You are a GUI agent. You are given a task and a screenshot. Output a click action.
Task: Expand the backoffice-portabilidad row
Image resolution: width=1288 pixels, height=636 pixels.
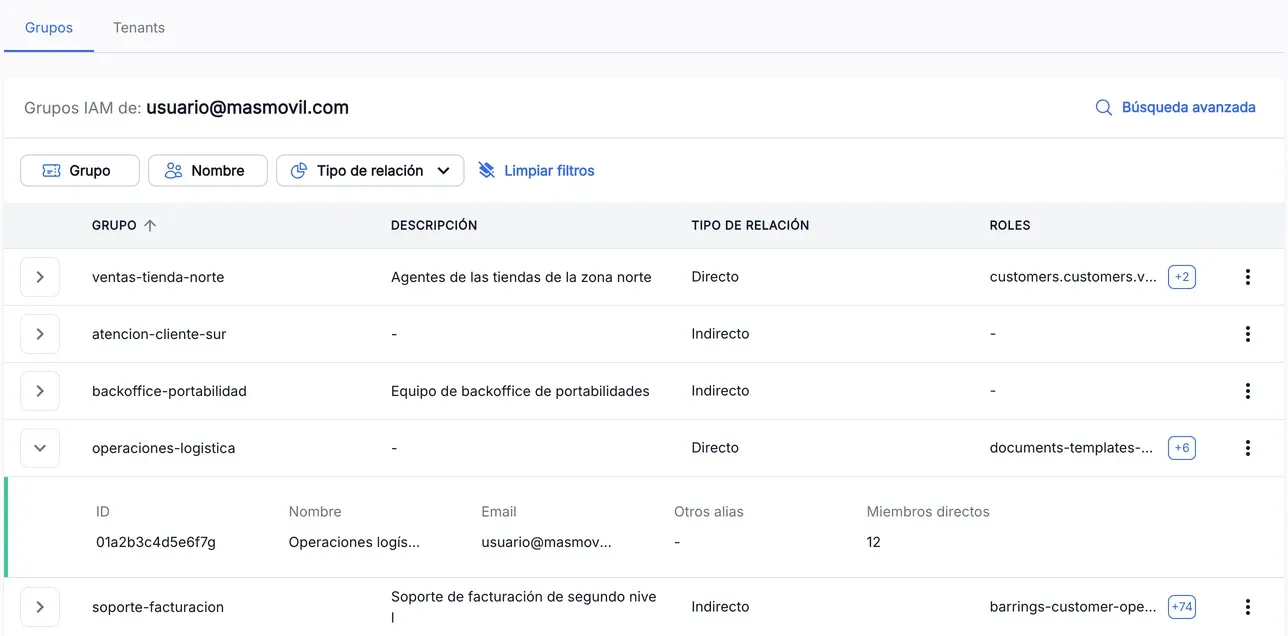pos(40,391)
